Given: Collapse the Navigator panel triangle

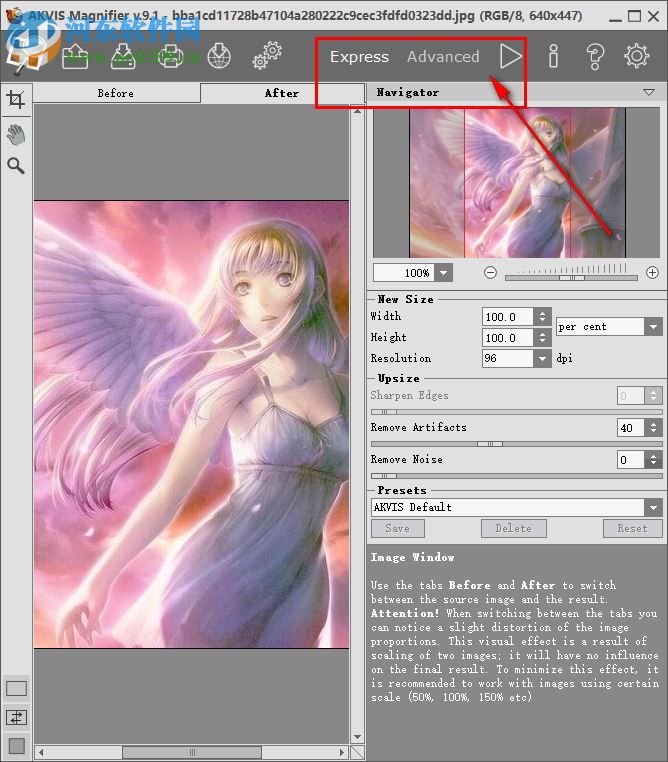Looking at the screenshot, I should [649, 92].
